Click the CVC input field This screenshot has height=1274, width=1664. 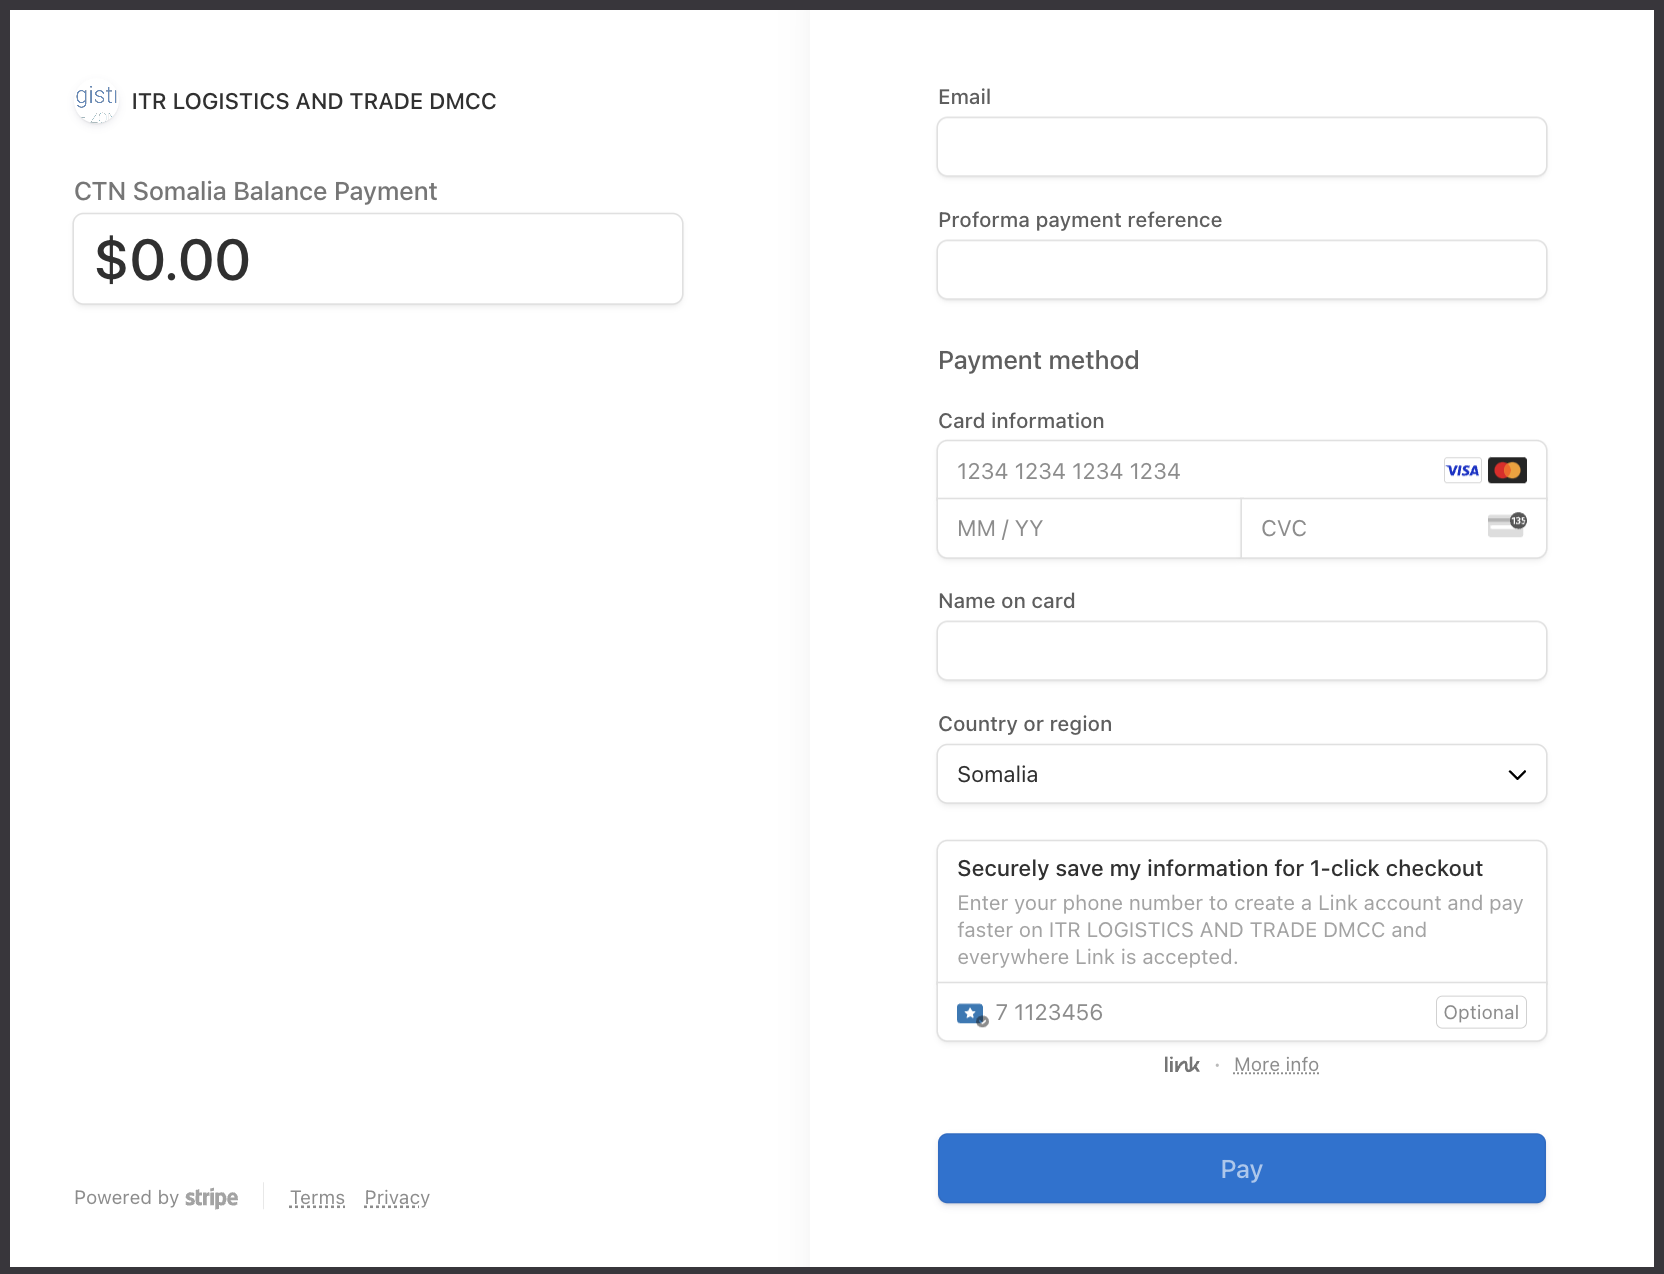[x=1393, y=528]
